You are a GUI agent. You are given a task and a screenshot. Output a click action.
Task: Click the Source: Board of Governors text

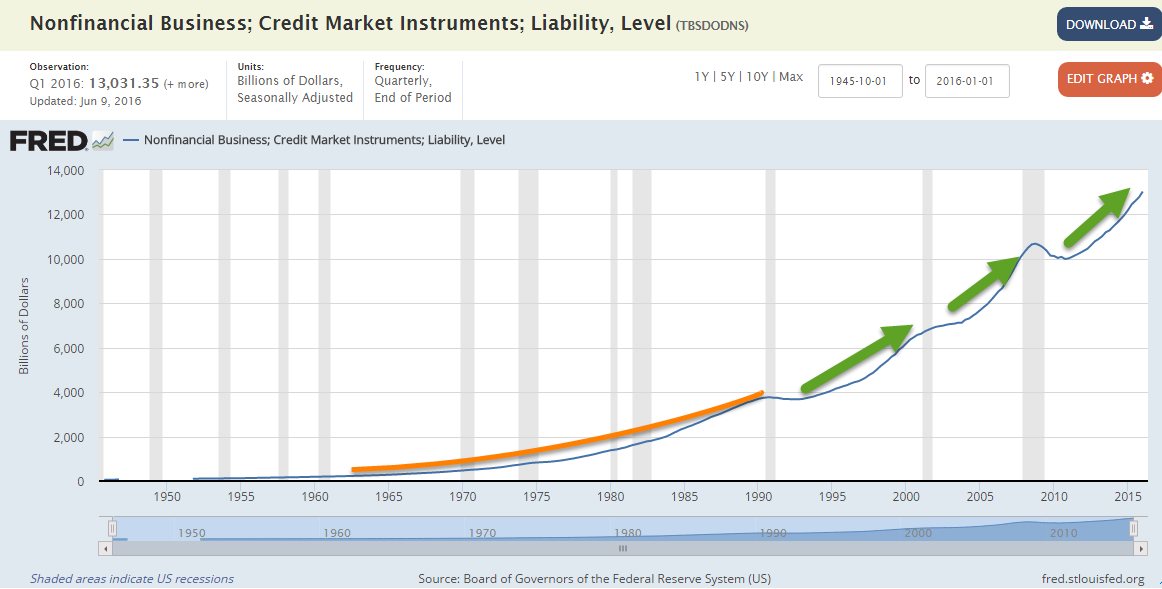click(594, 578)
